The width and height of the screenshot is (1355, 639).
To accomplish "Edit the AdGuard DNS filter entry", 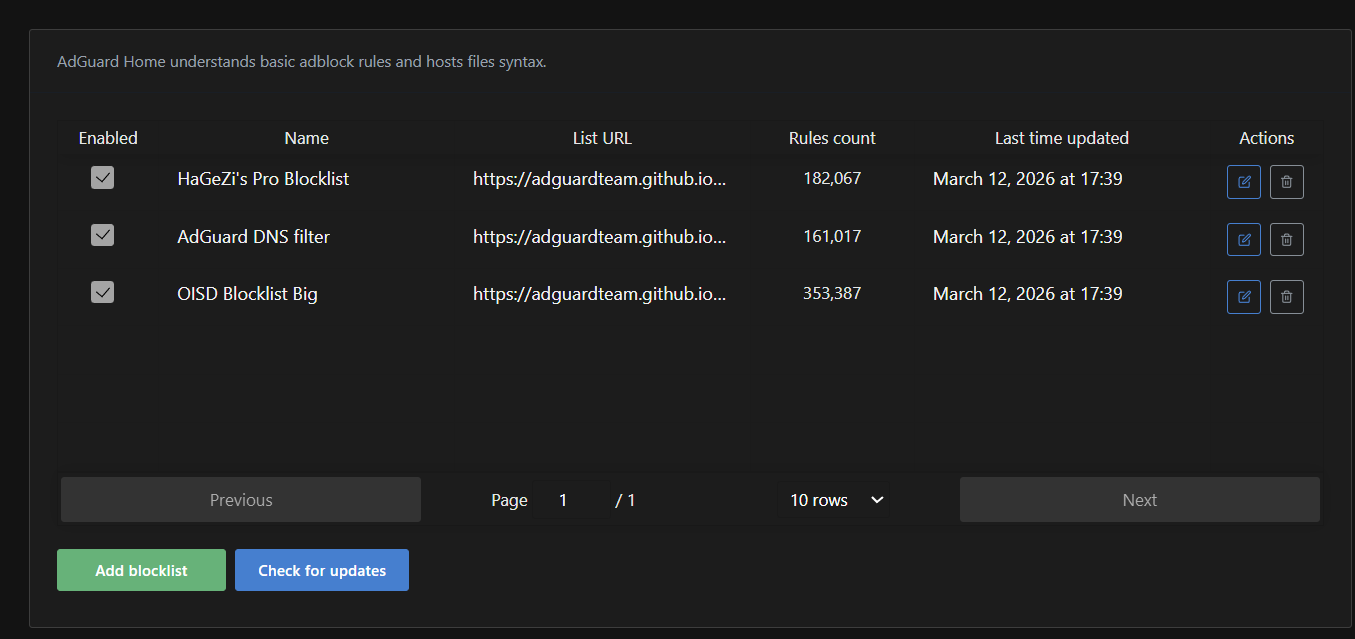I will click(1244, 239).
